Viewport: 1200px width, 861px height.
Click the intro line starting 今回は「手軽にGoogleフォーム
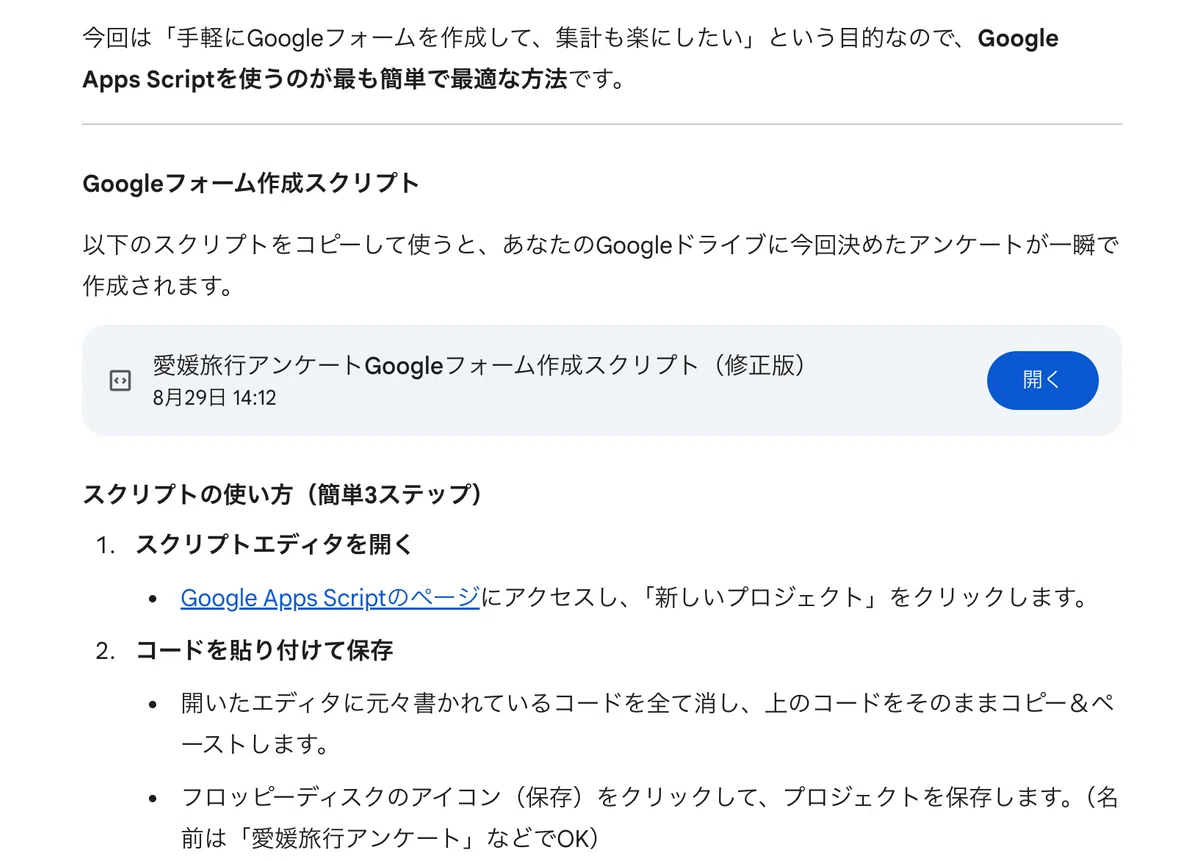tap(570, 39)
